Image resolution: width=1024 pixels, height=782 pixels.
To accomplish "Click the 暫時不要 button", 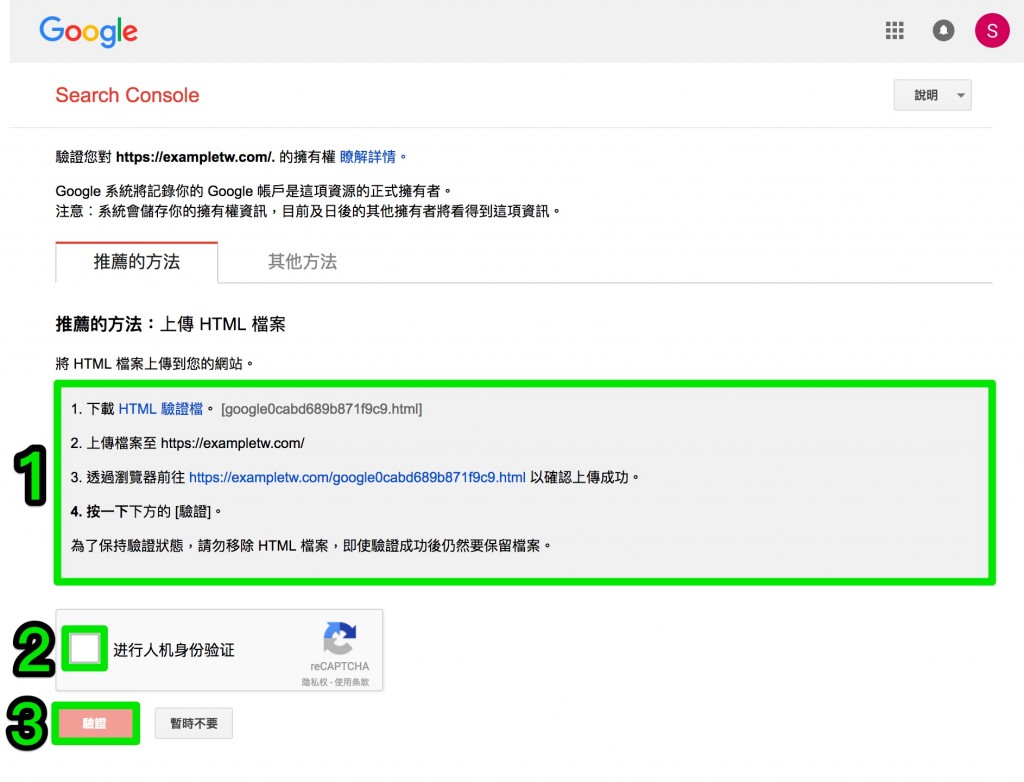I will pyautogui.click(x=194, y=723).
